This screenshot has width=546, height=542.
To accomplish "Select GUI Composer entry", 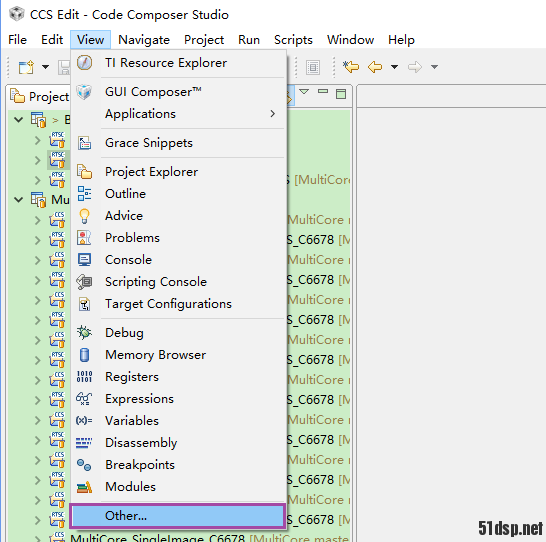I will click(x=179, y=92).
